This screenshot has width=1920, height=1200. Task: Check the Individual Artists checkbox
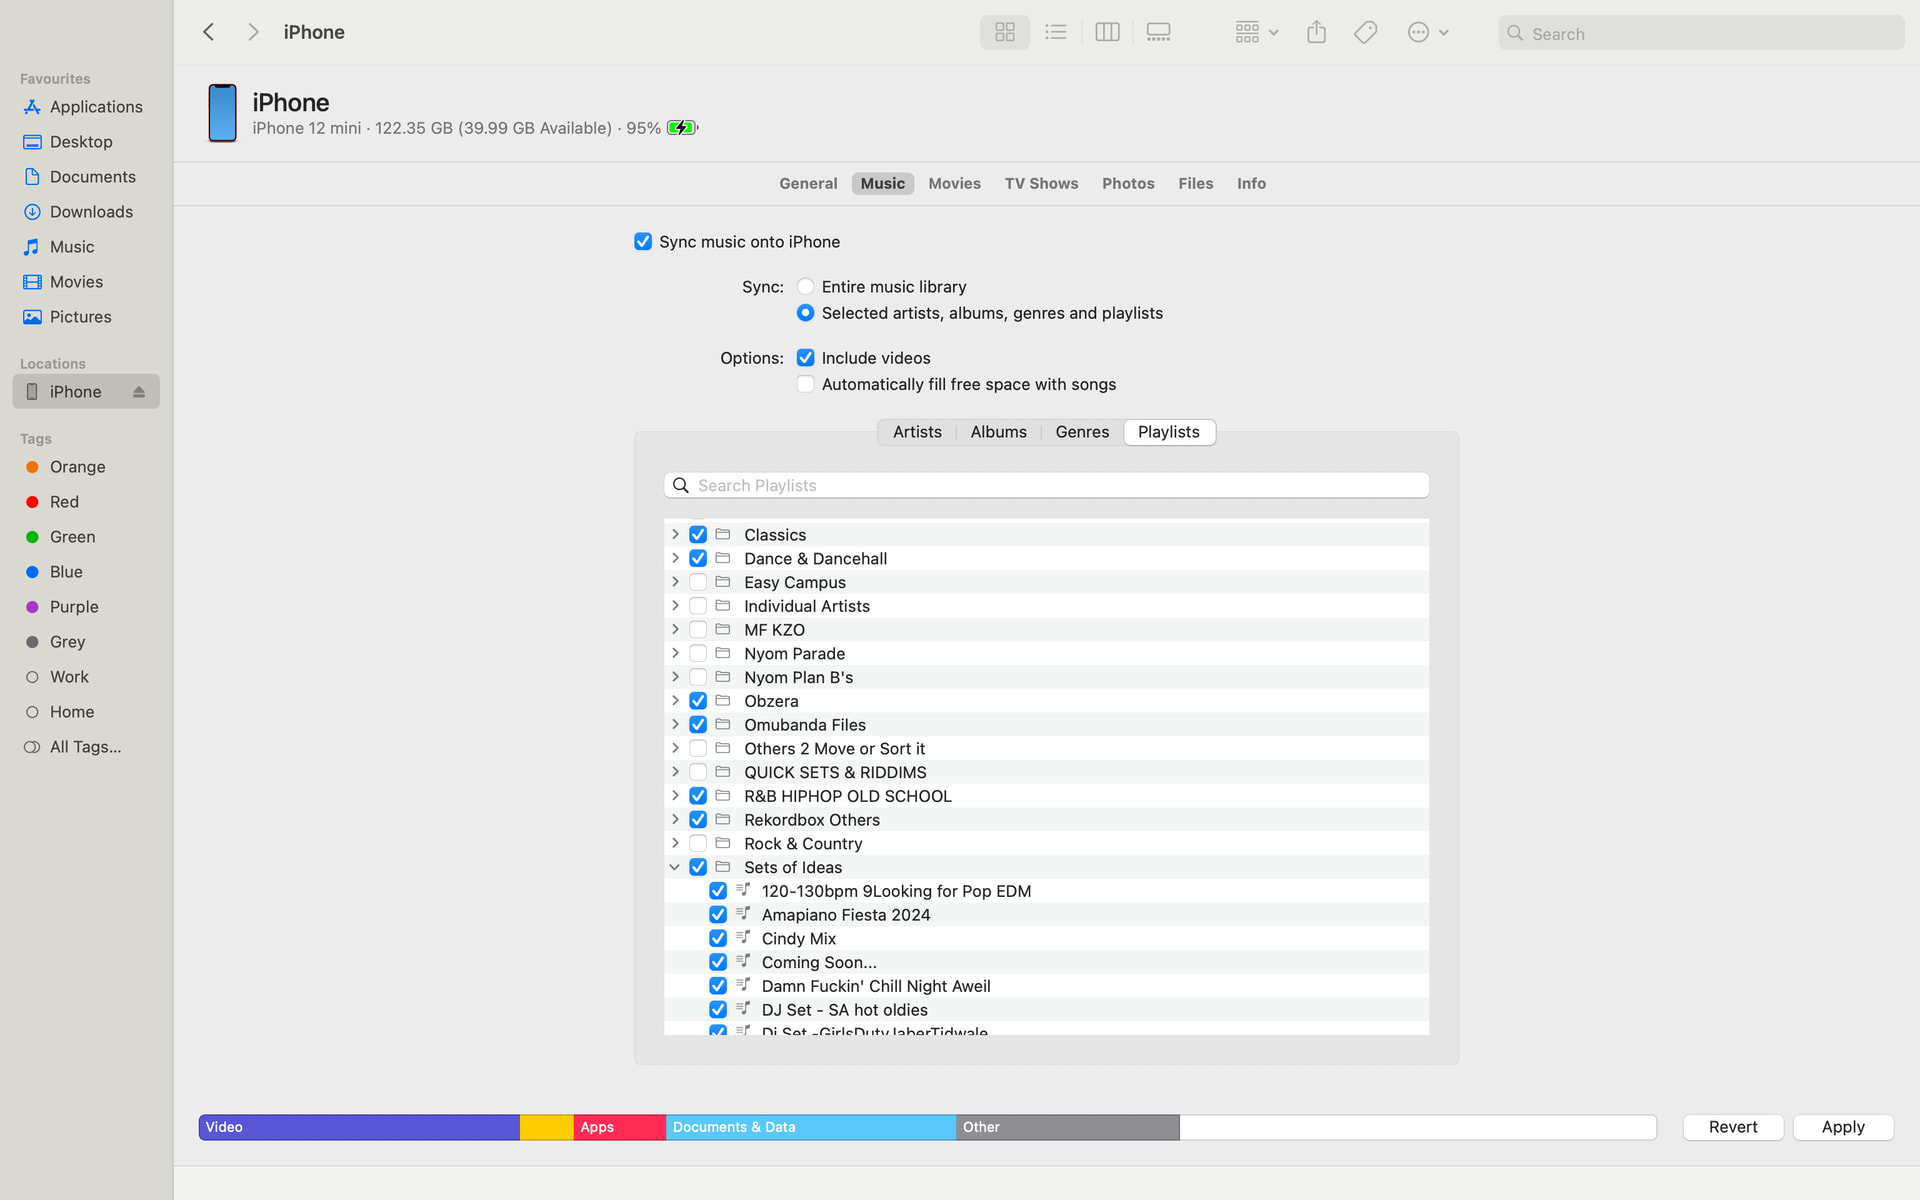(698, 606)
